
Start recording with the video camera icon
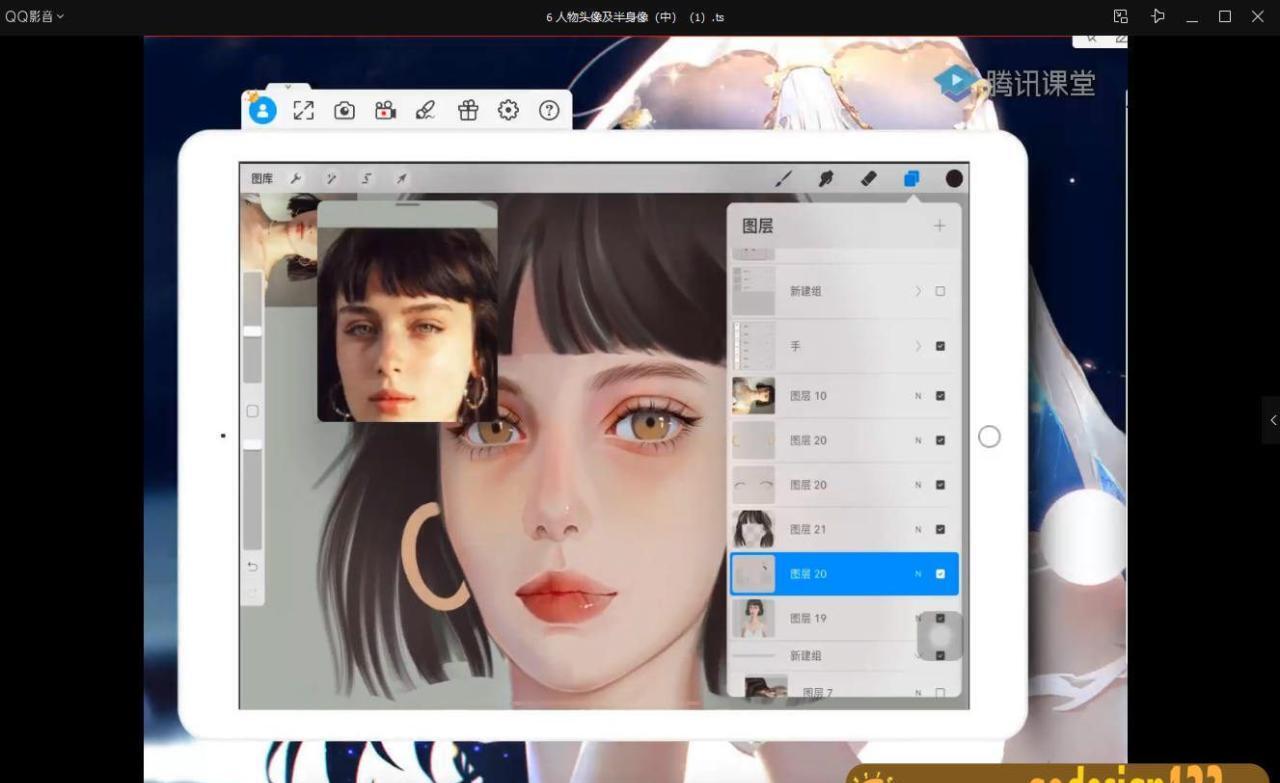(x=385, y=111)
